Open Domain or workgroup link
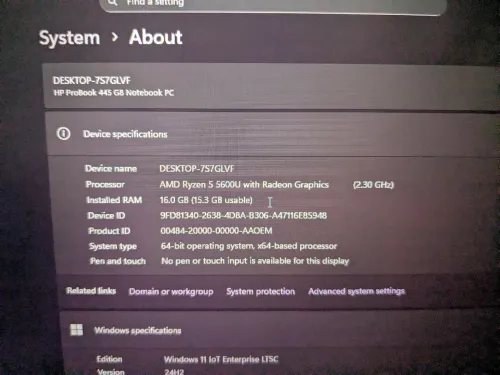 pos(171,292)
